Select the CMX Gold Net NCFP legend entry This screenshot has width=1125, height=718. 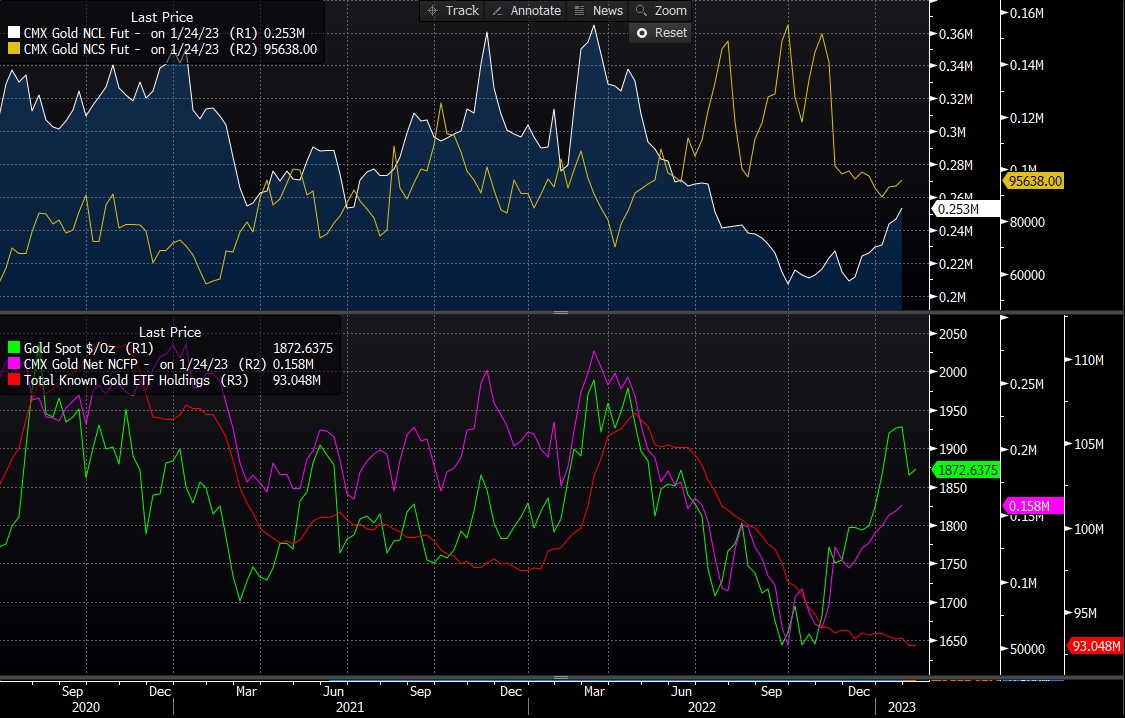click(161, 364)
